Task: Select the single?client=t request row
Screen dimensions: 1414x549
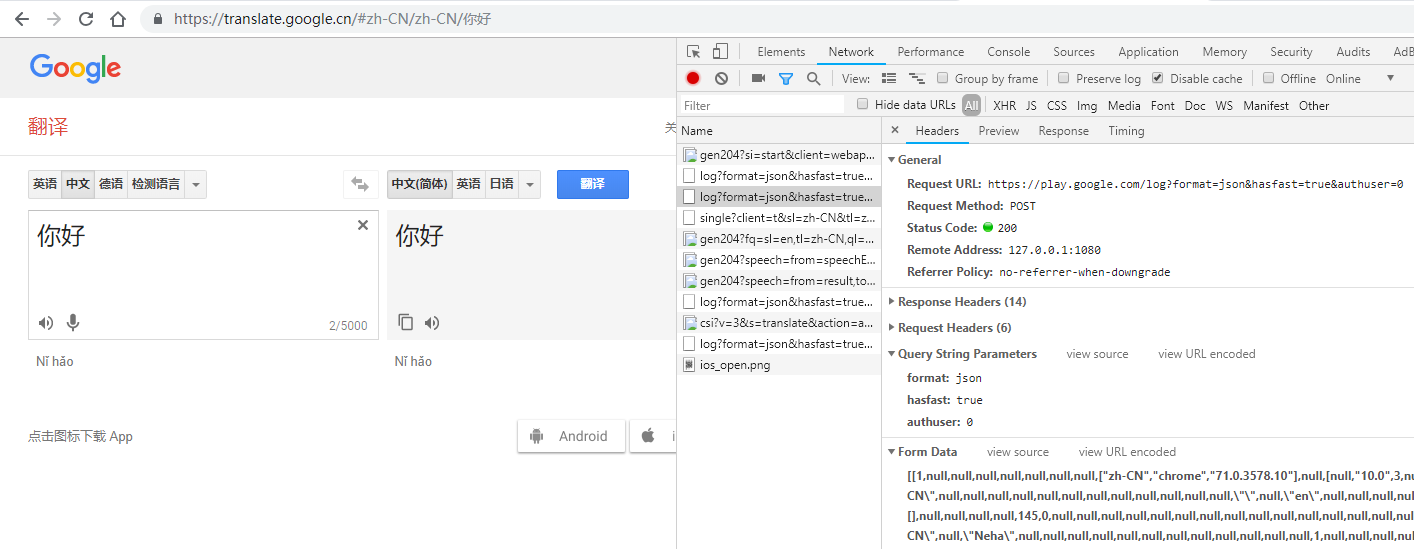Action: click(x=778, y=218)
